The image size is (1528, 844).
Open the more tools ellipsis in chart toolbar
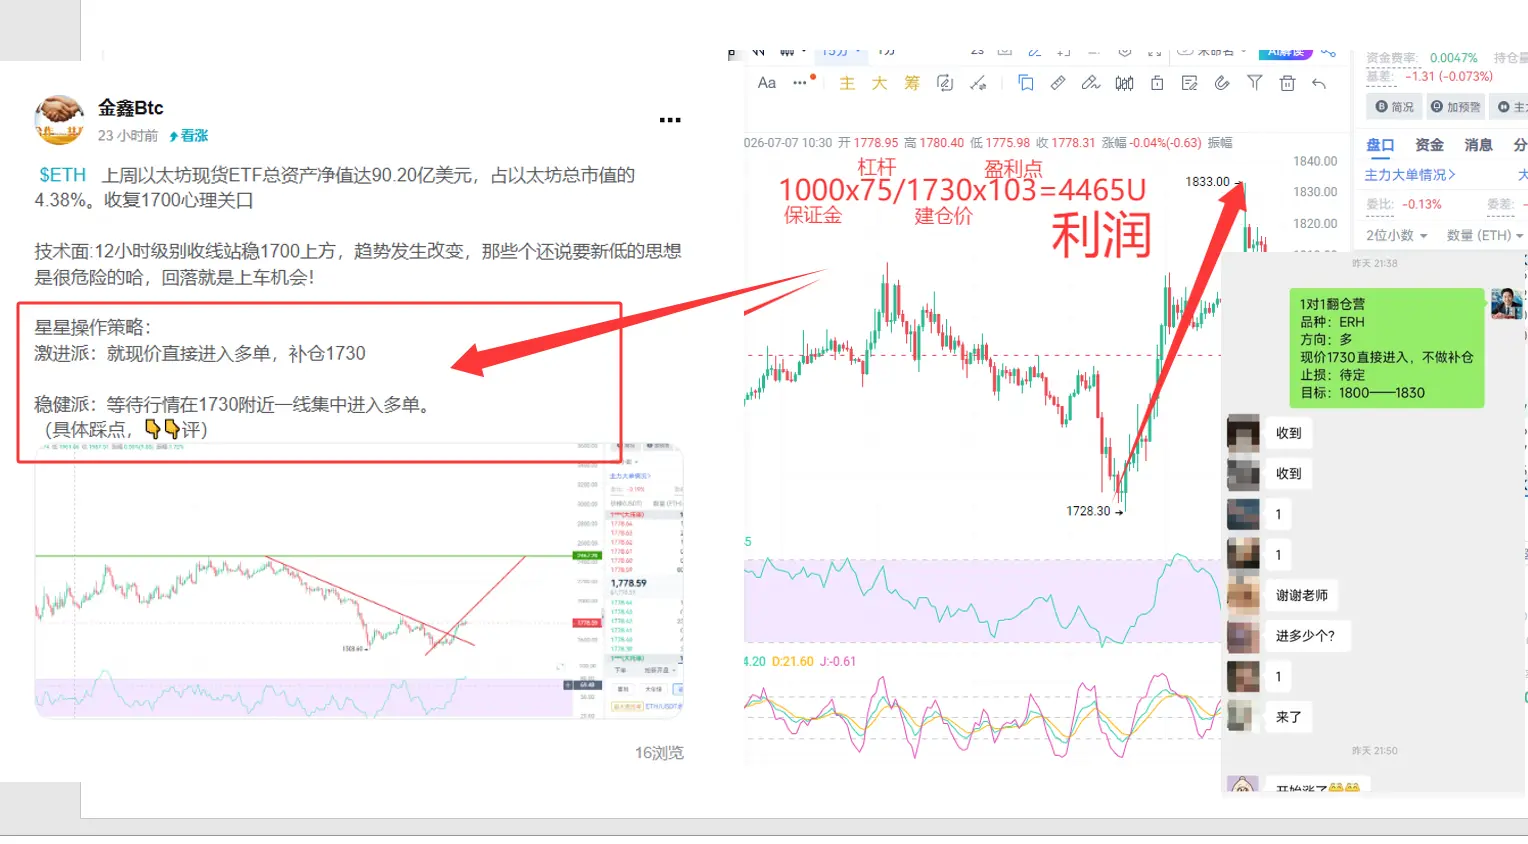point(800,83)
